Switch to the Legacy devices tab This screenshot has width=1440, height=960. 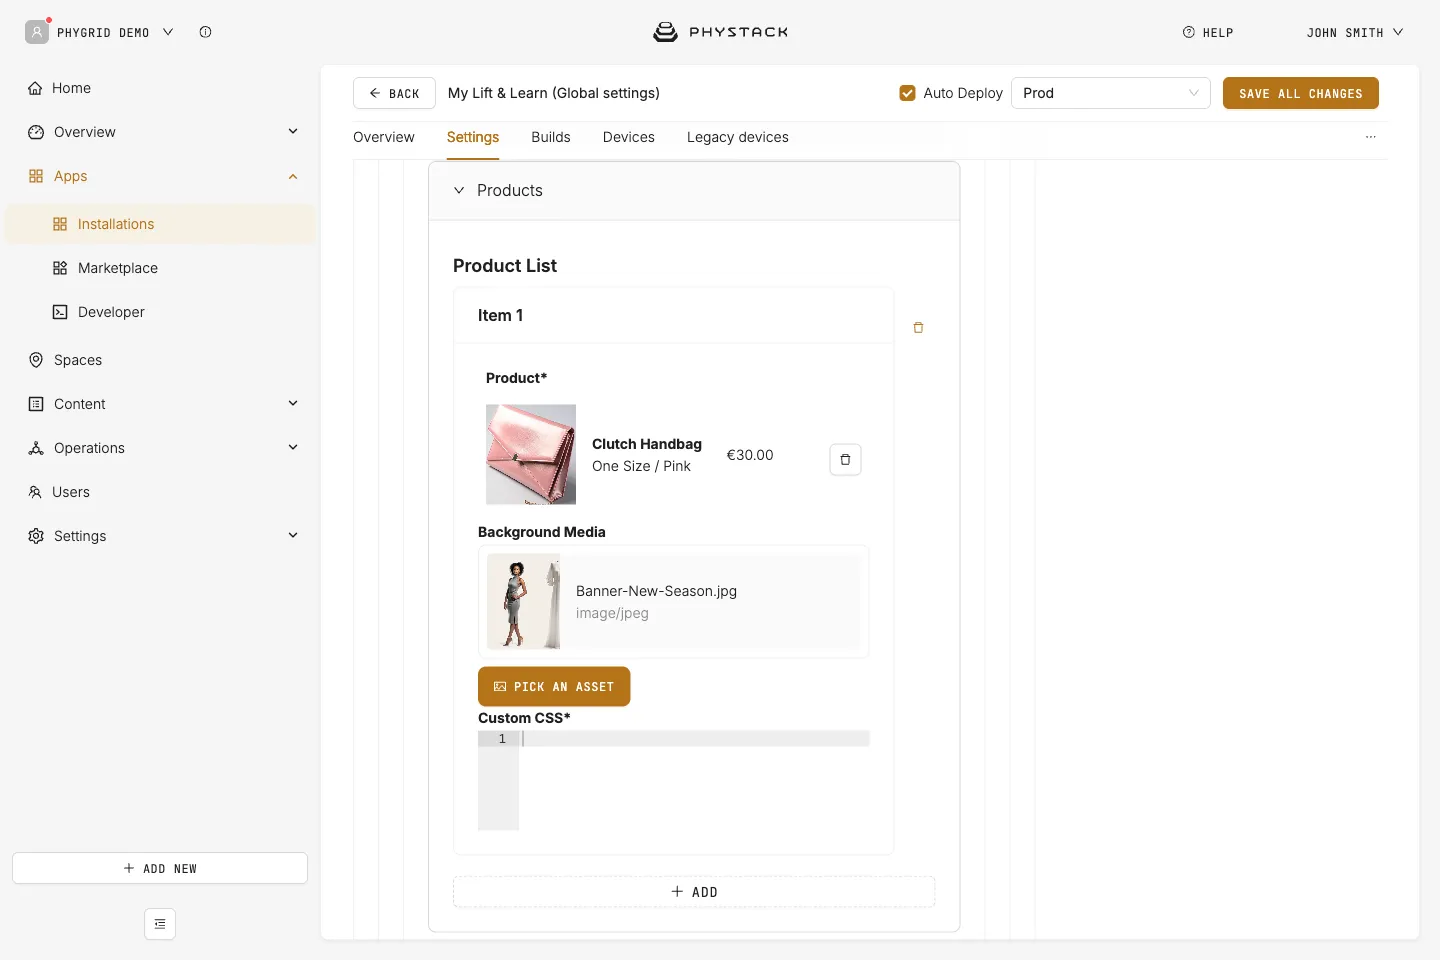pyautogui.click(x=738, y=137)
